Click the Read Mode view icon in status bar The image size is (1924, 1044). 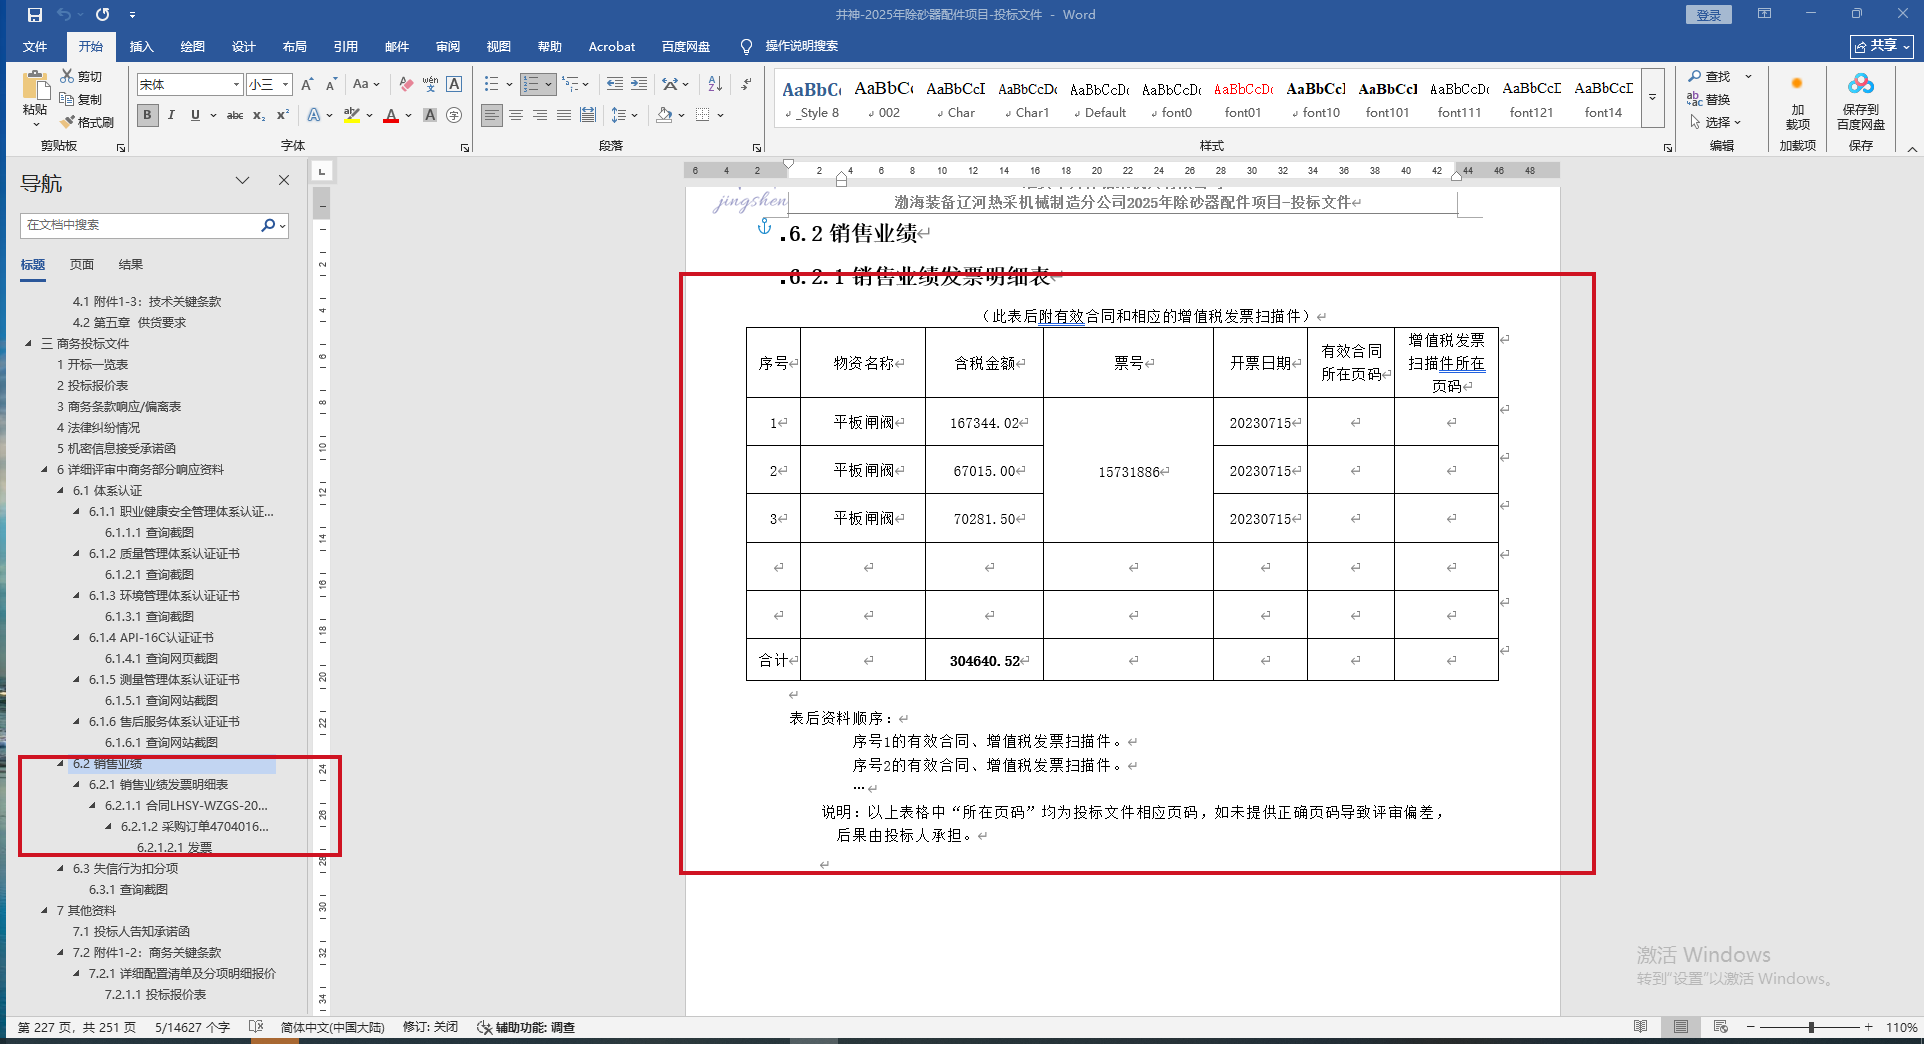click(1641, 1027)
